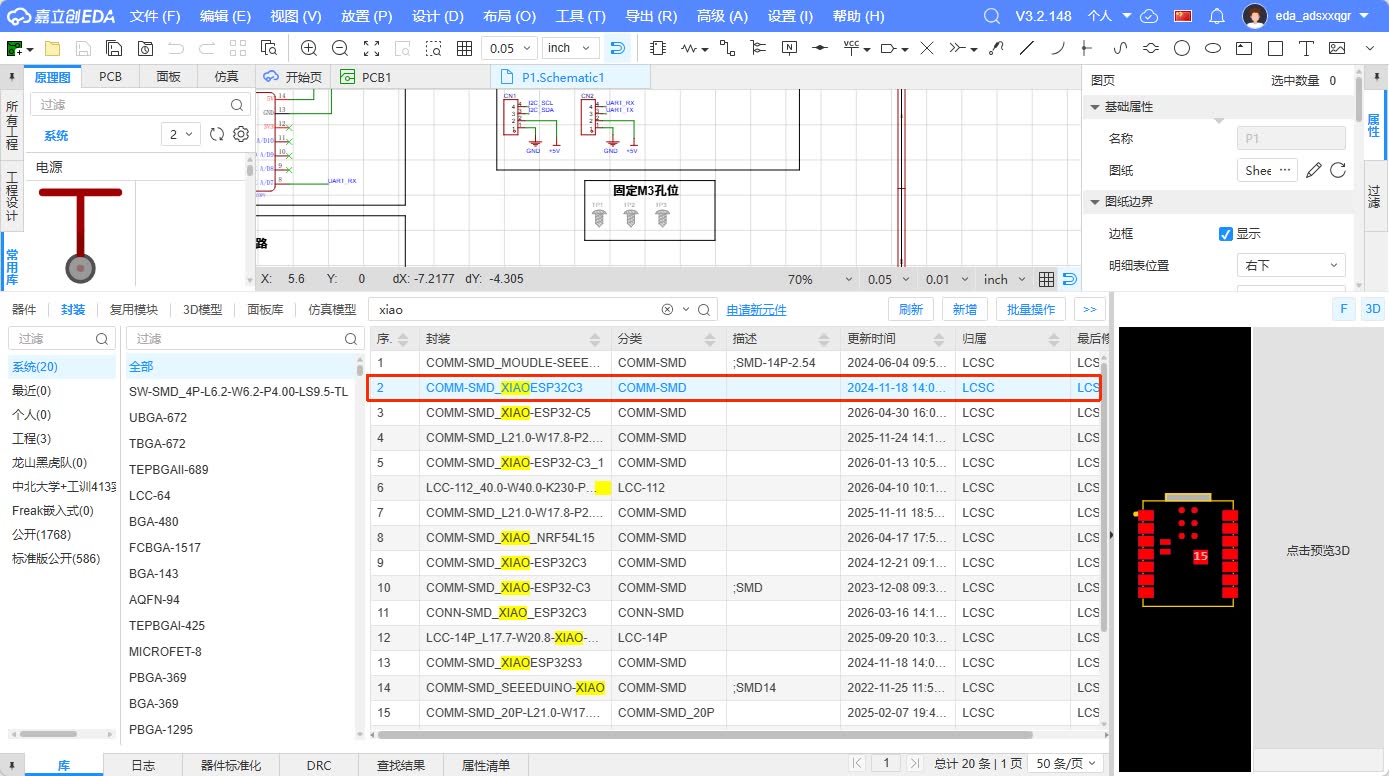Click the xiao footprint search field
The height and width of the screenshot is (776, 1389).
coord(515,309)
